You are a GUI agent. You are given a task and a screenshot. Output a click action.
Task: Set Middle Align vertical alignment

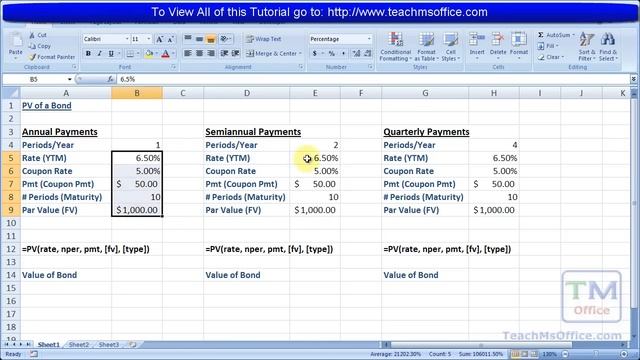pos(199,39)
